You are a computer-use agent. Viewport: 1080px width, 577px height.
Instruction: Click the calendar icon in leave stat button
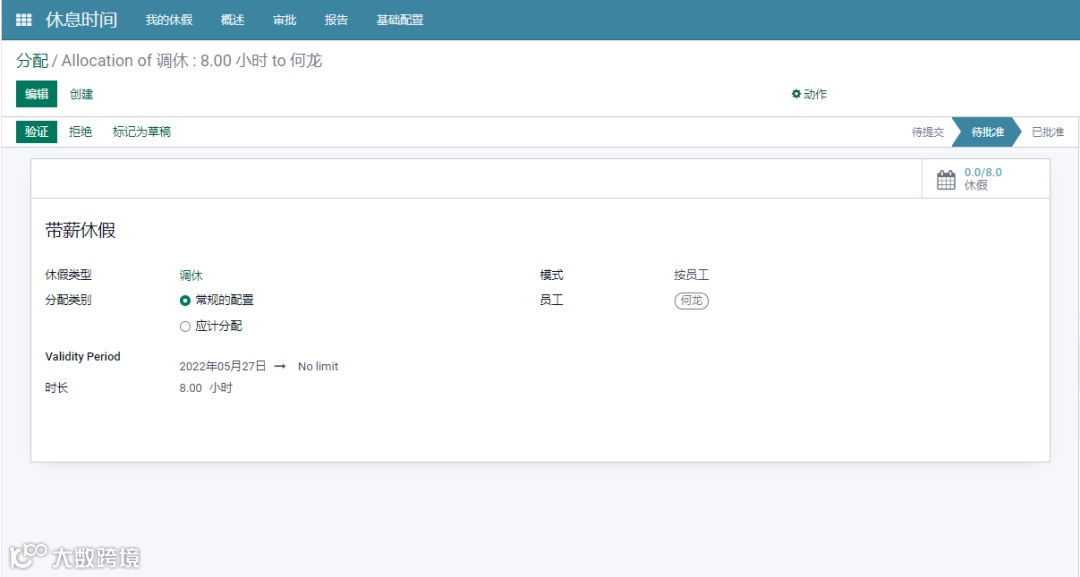[x=946, y=180]
